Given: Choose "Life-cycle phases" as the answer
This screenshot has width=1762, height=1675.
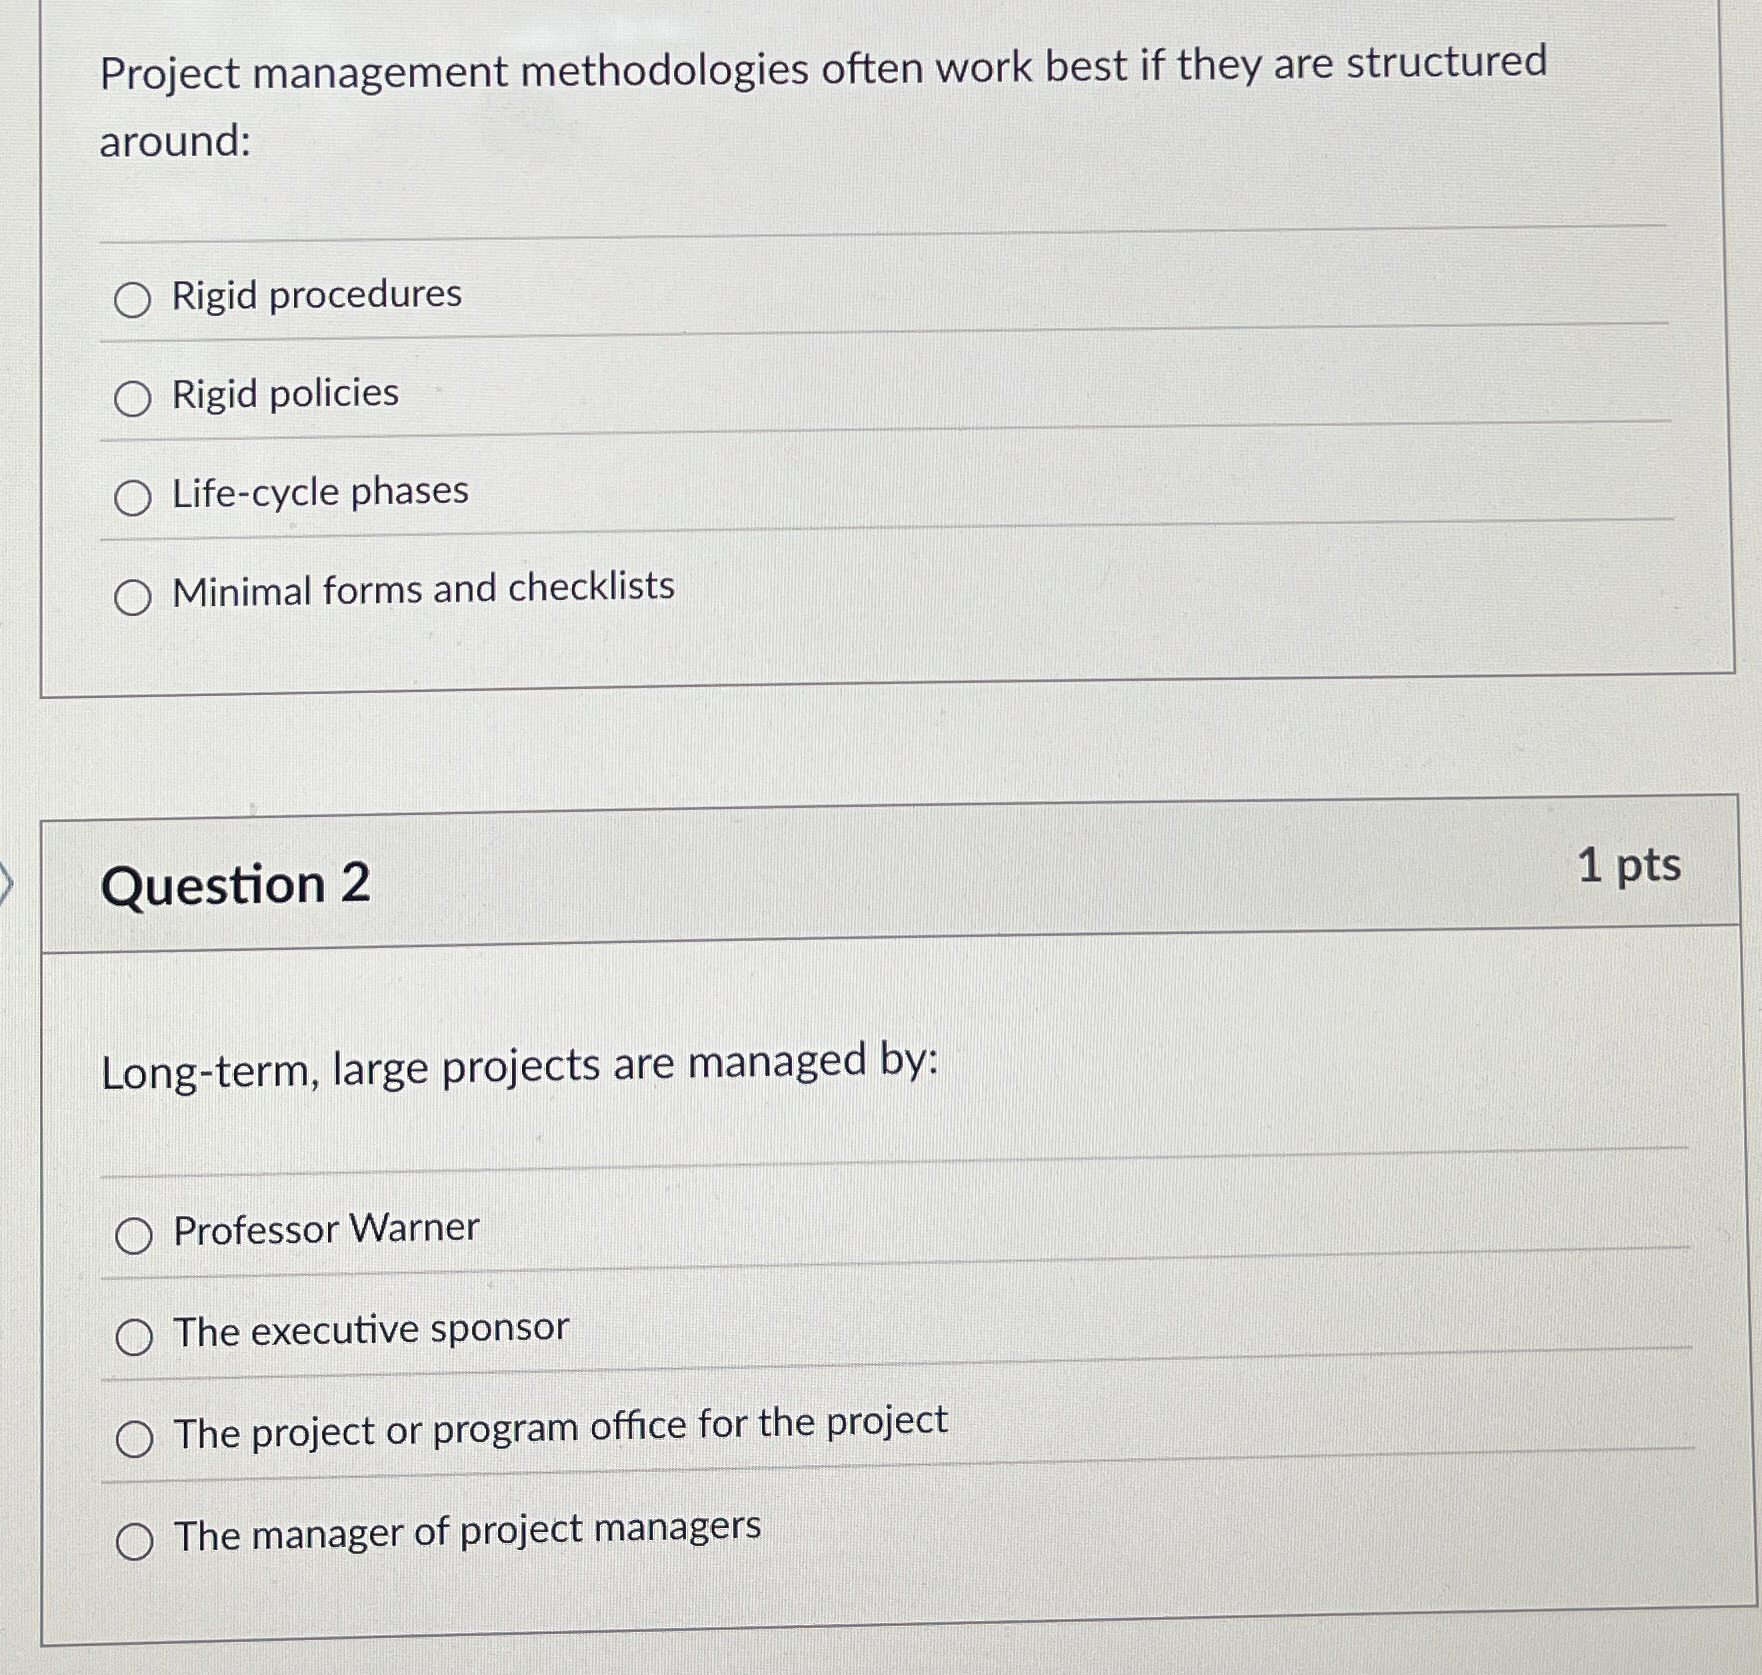Looking at the screenshot, I should pyautogui.click(x=131, y=494).
